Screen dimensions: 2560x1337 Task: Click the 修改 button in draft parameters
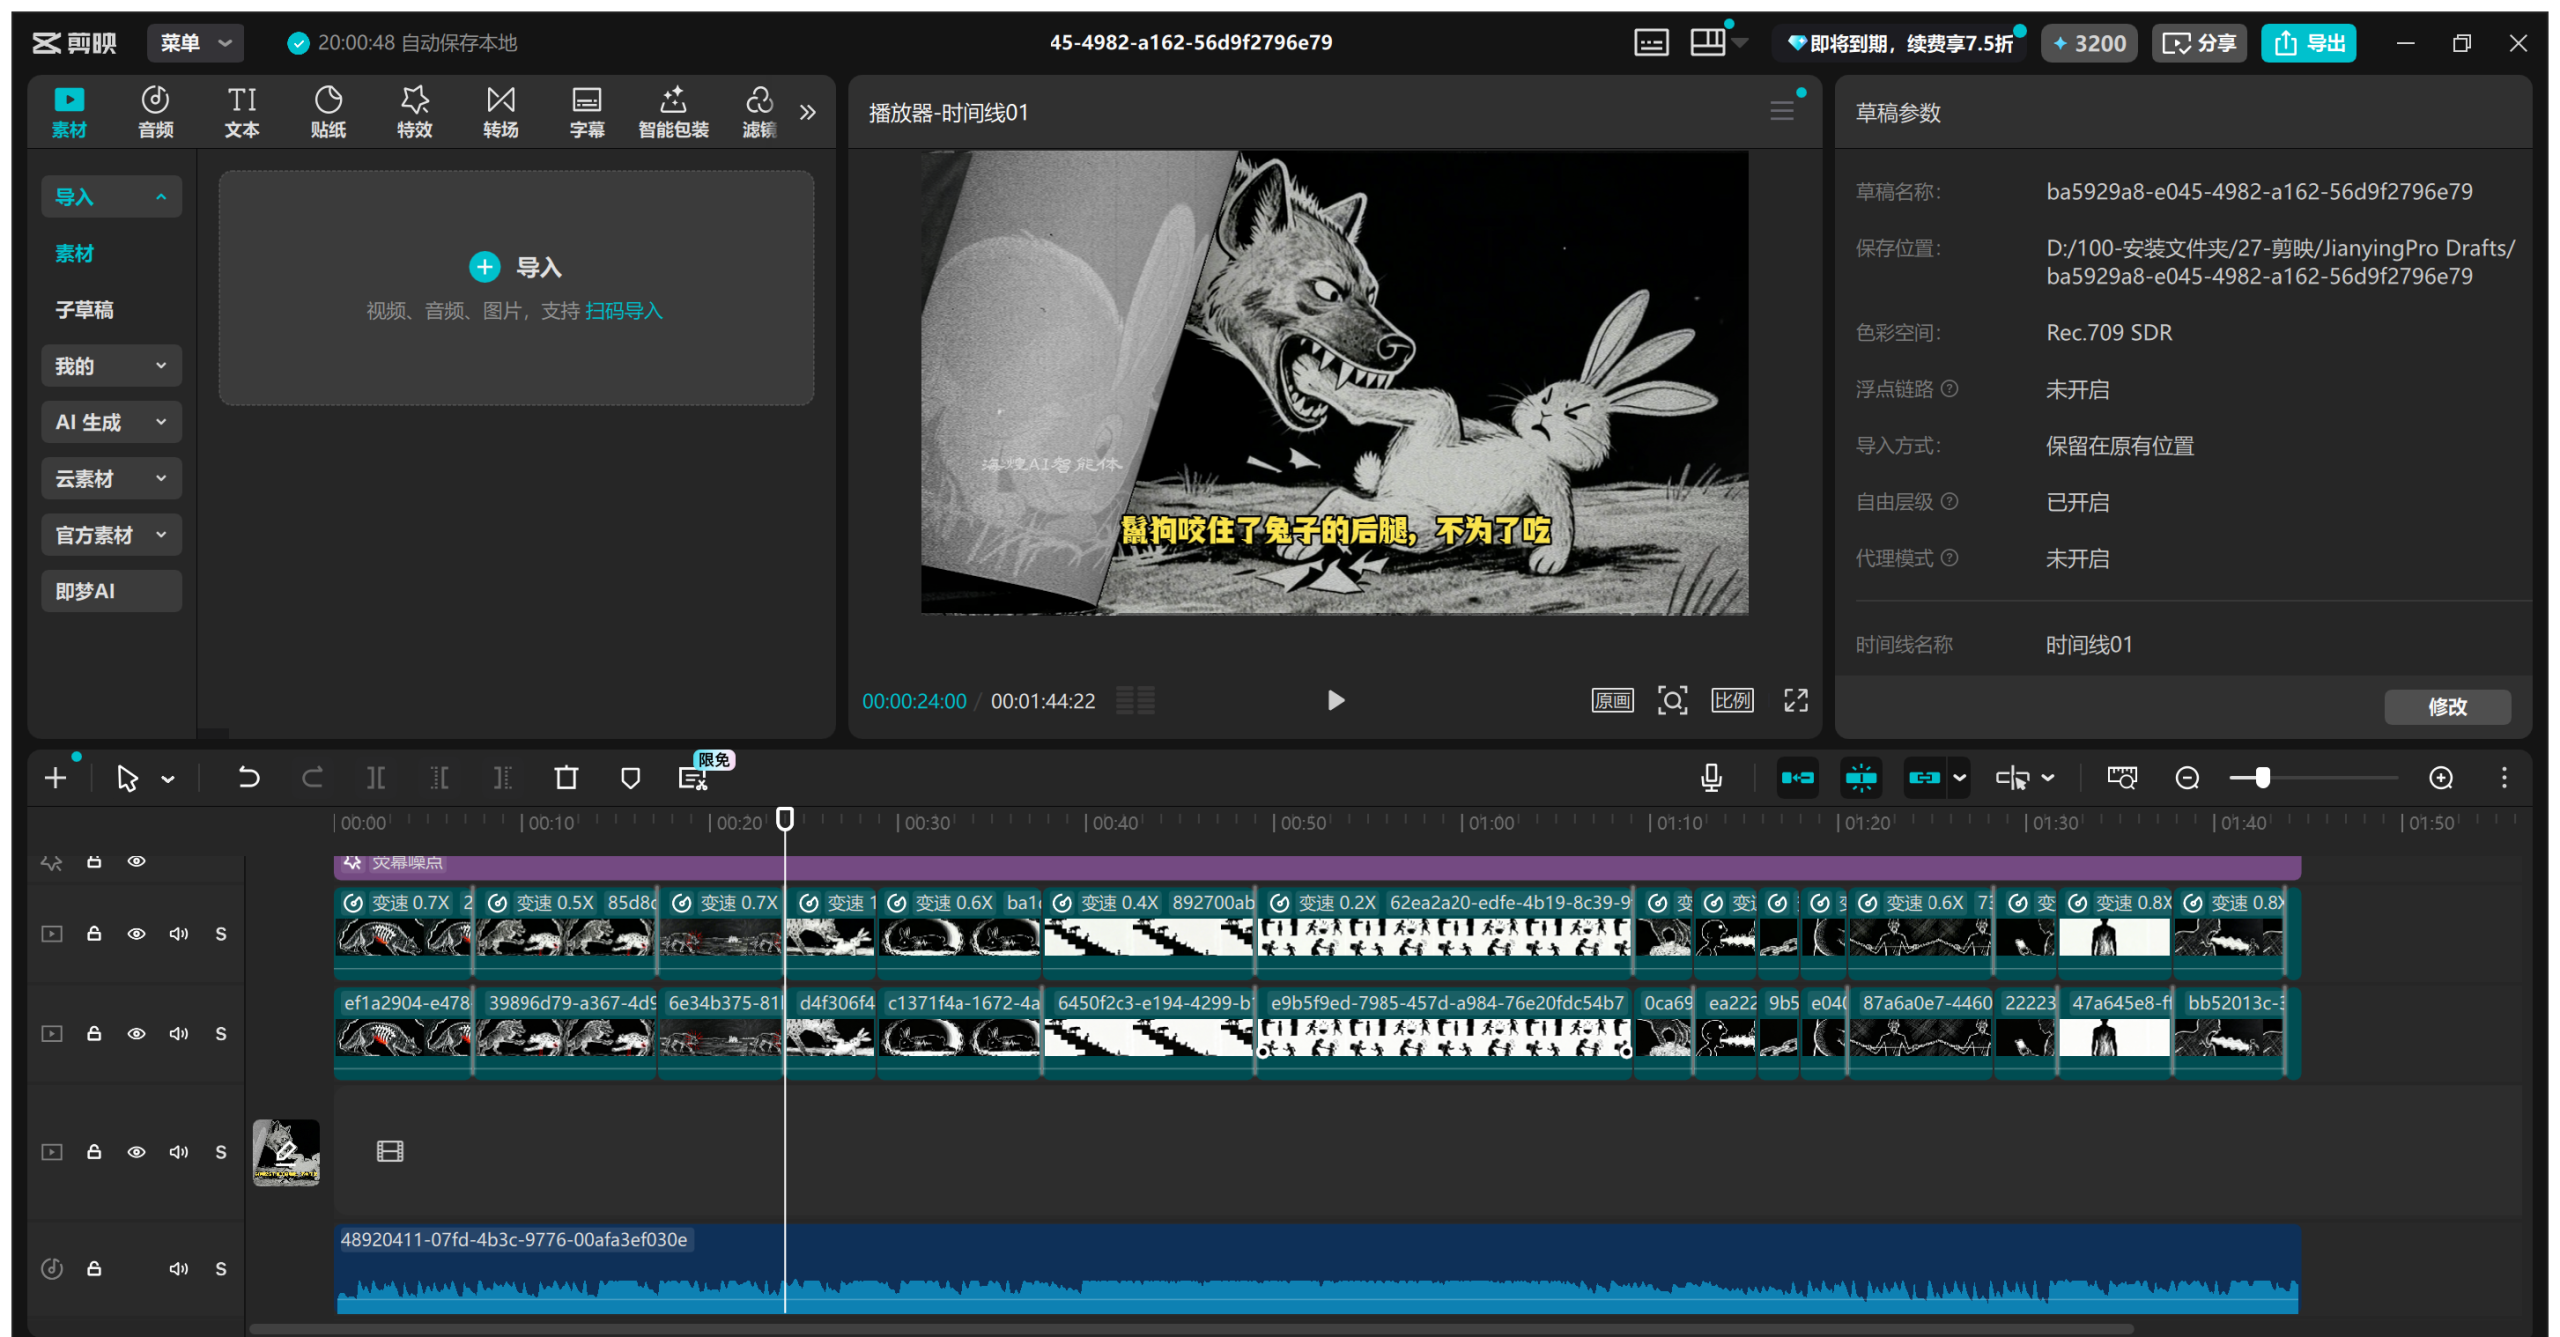pos(2446,707)
